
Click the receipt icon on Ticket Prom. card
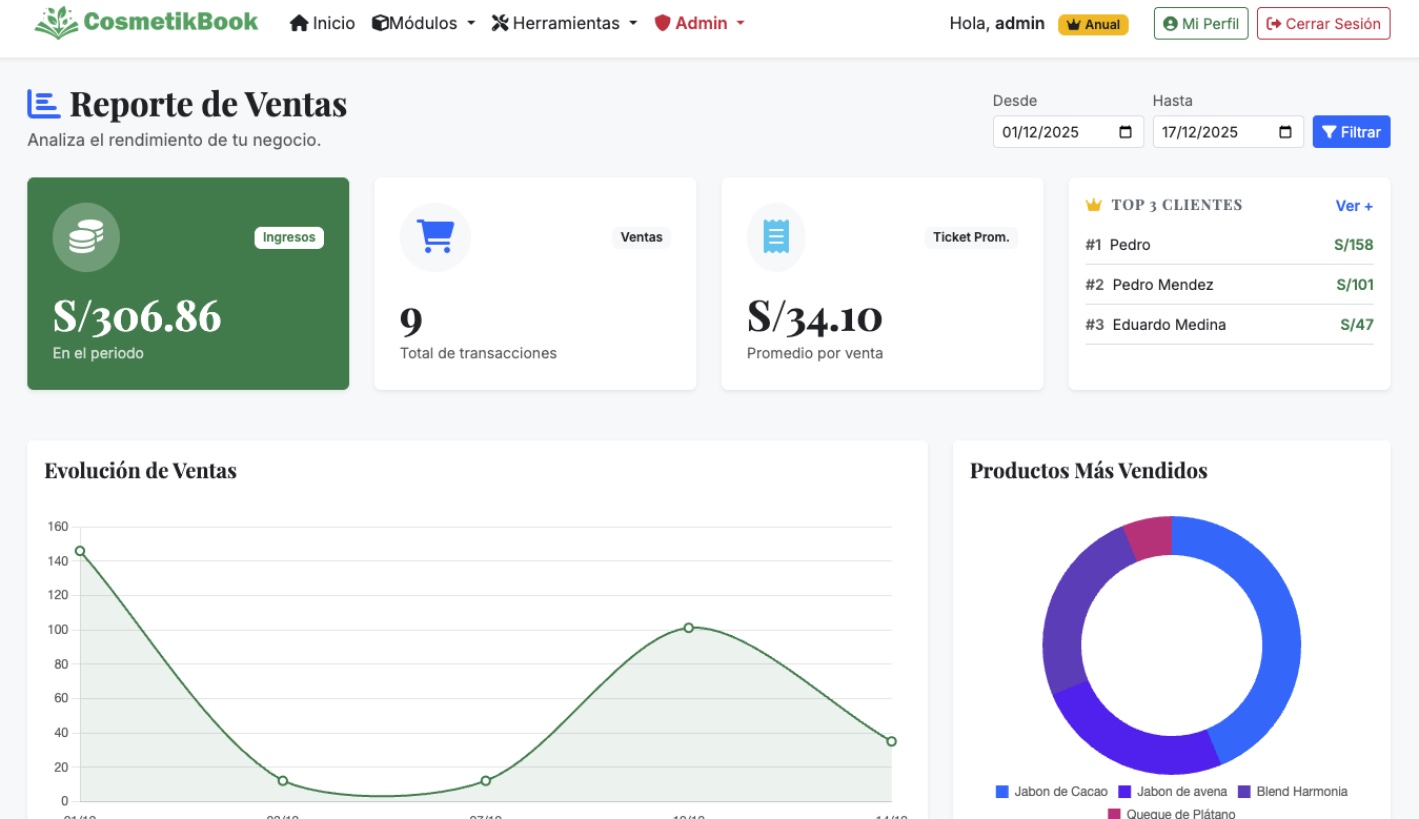776,237
